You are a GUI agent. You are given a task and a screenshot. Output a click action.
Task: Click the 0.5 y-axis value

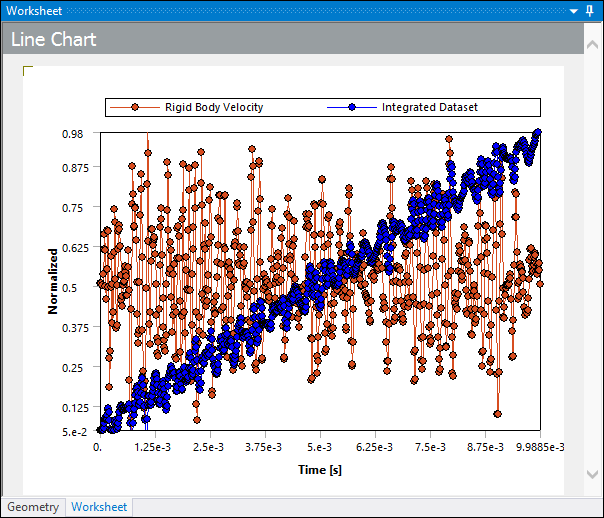pyautogui.click(x=69, y=288)
